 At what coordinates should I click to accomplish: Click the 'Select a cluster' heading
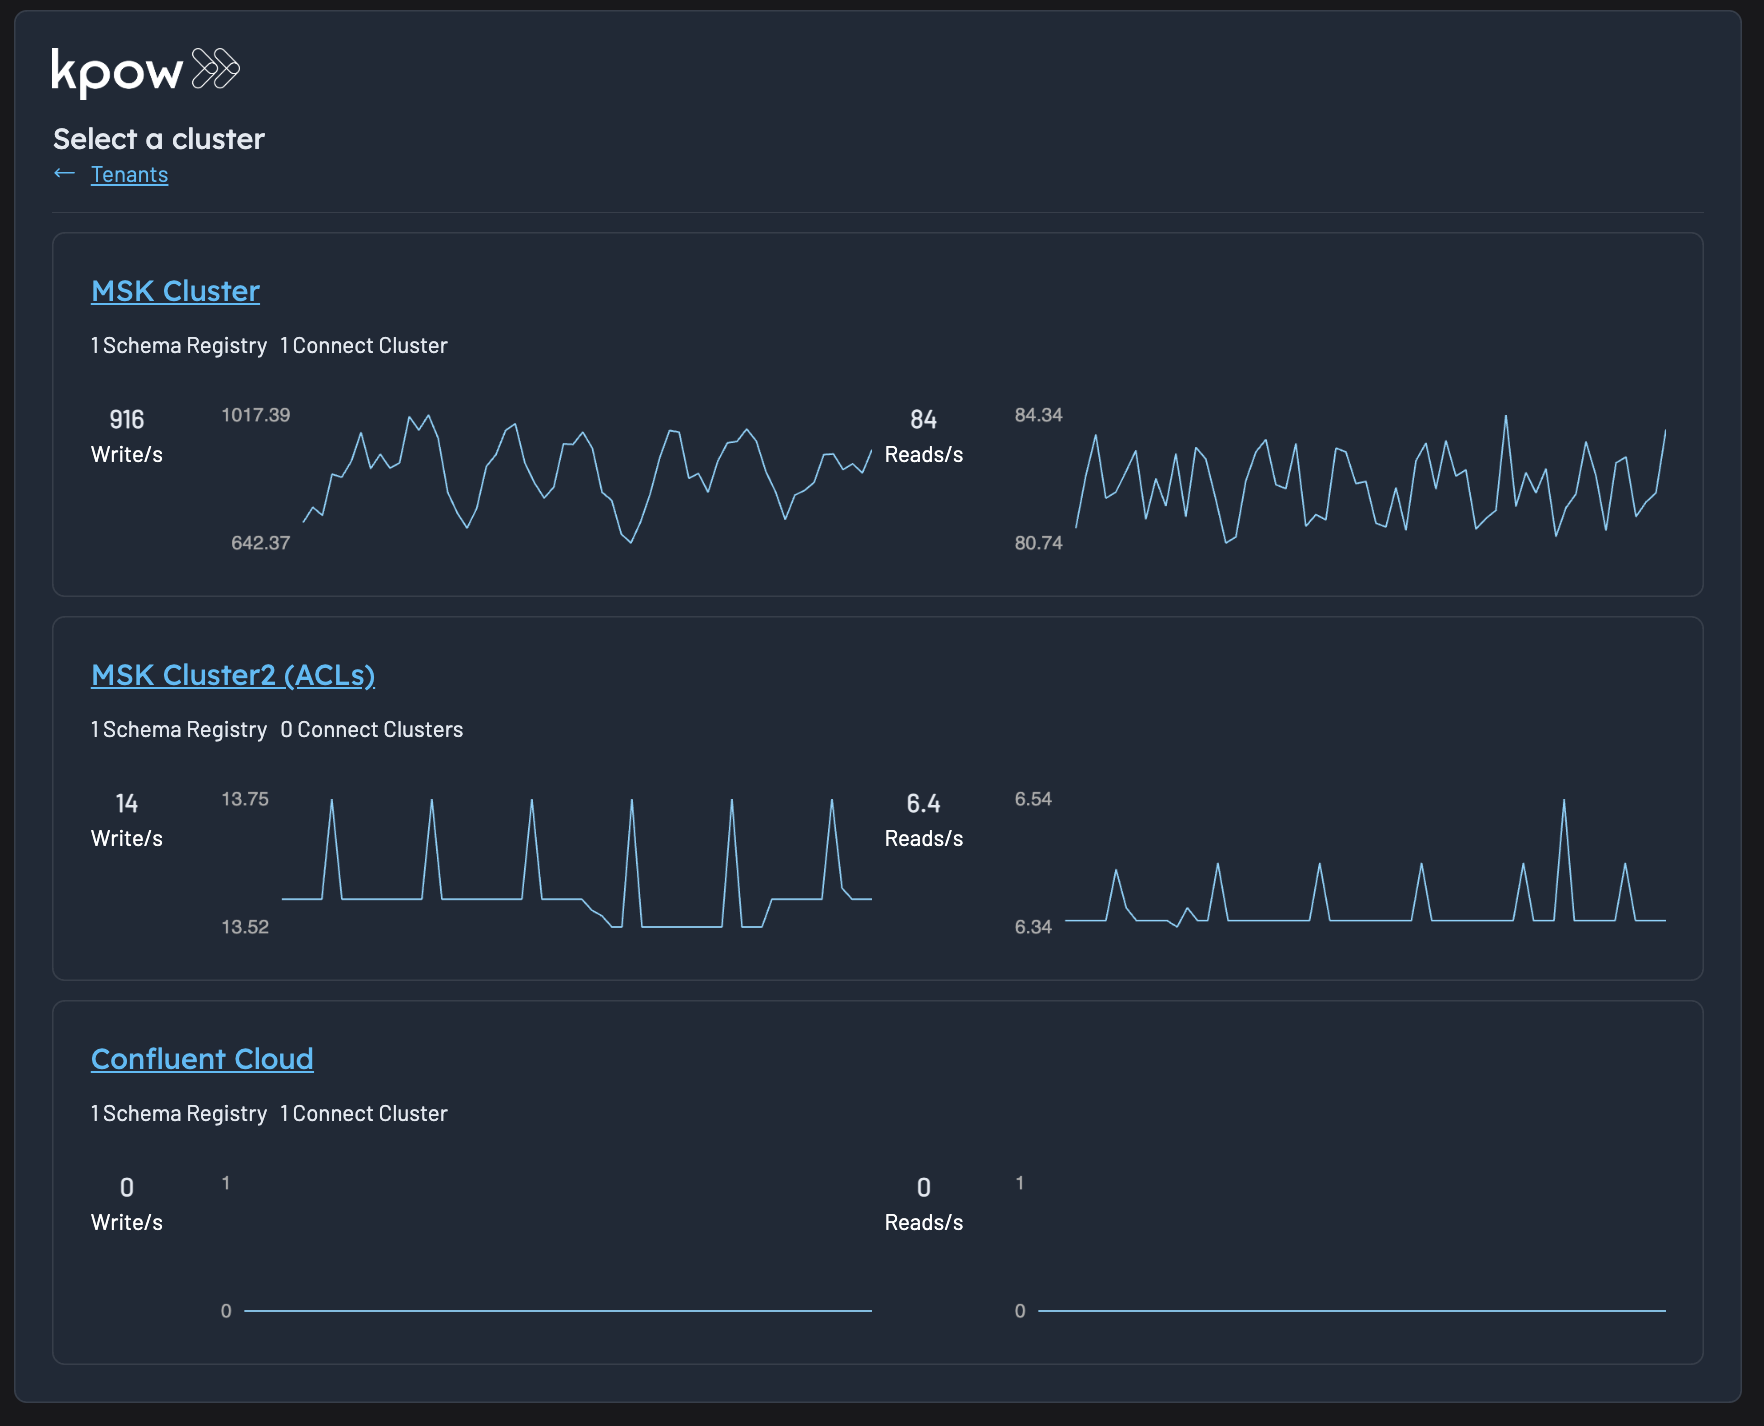pyautogui.click(x=159, y=139)
